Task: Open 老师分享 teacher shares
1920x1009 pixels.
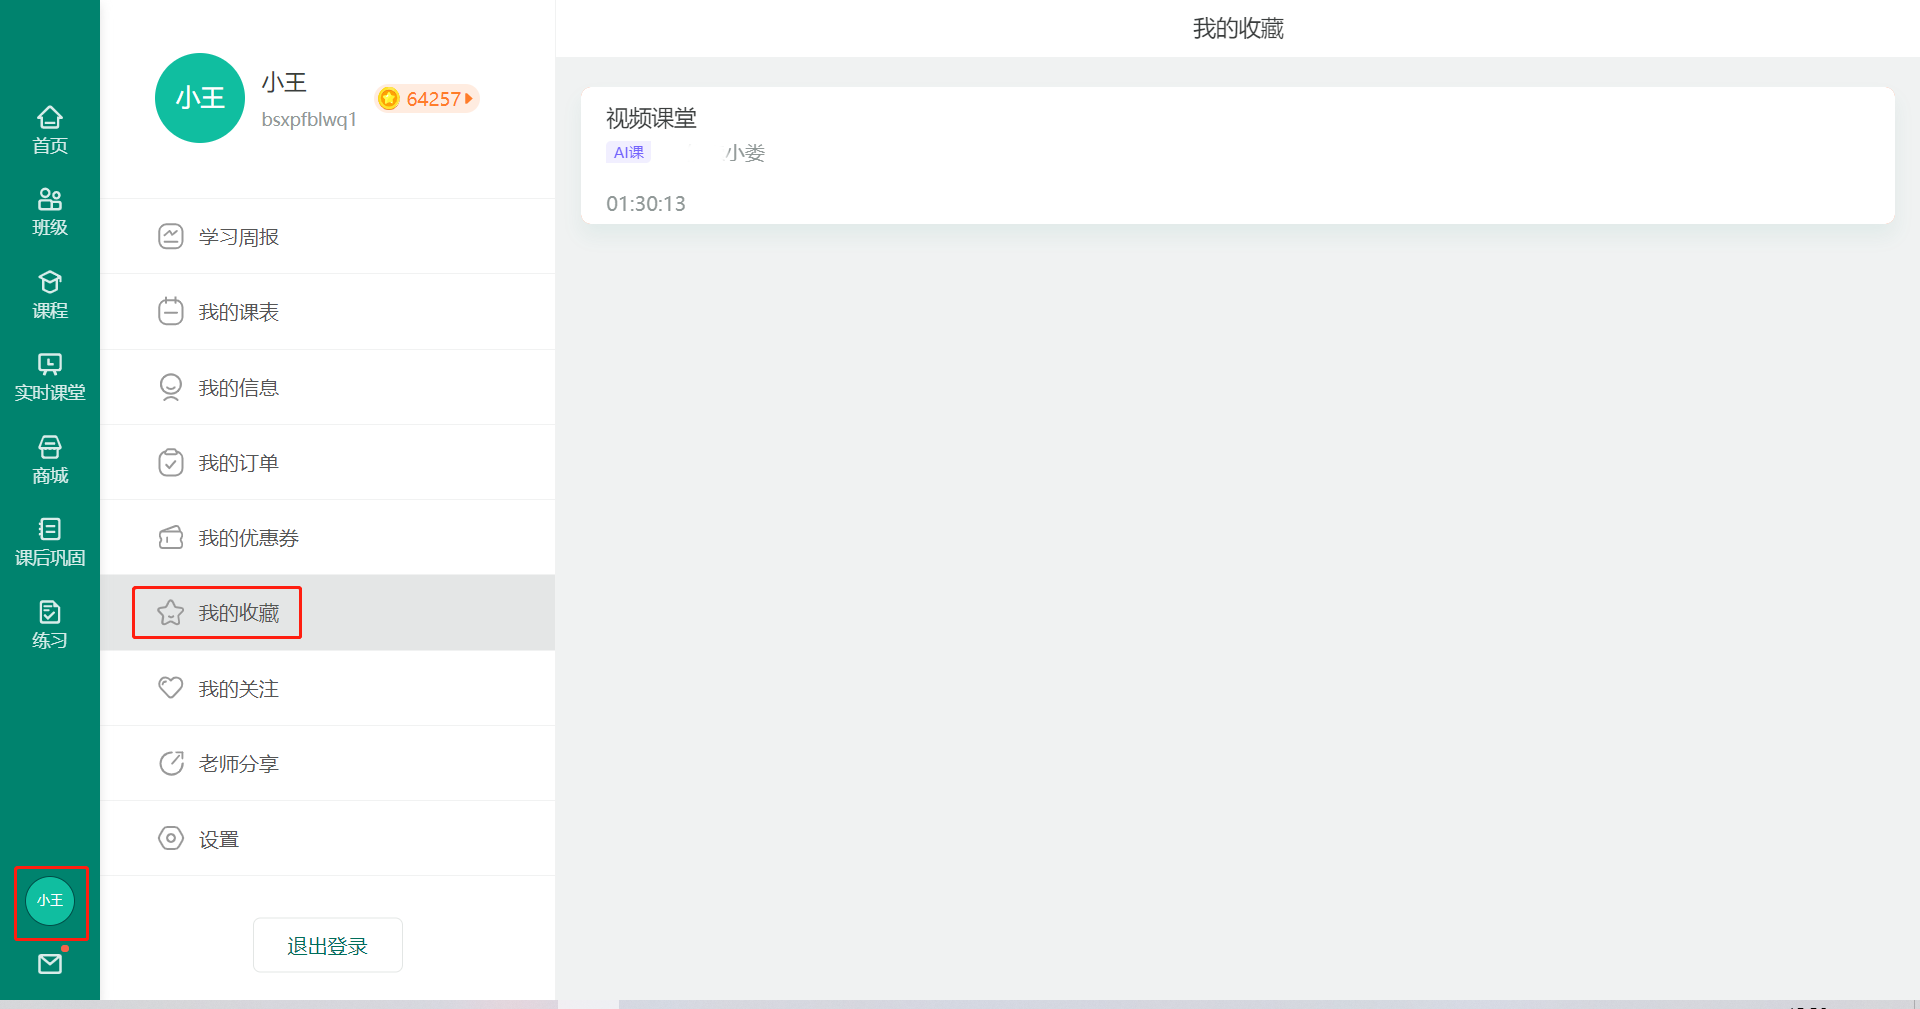Action: tap(238, 763)
